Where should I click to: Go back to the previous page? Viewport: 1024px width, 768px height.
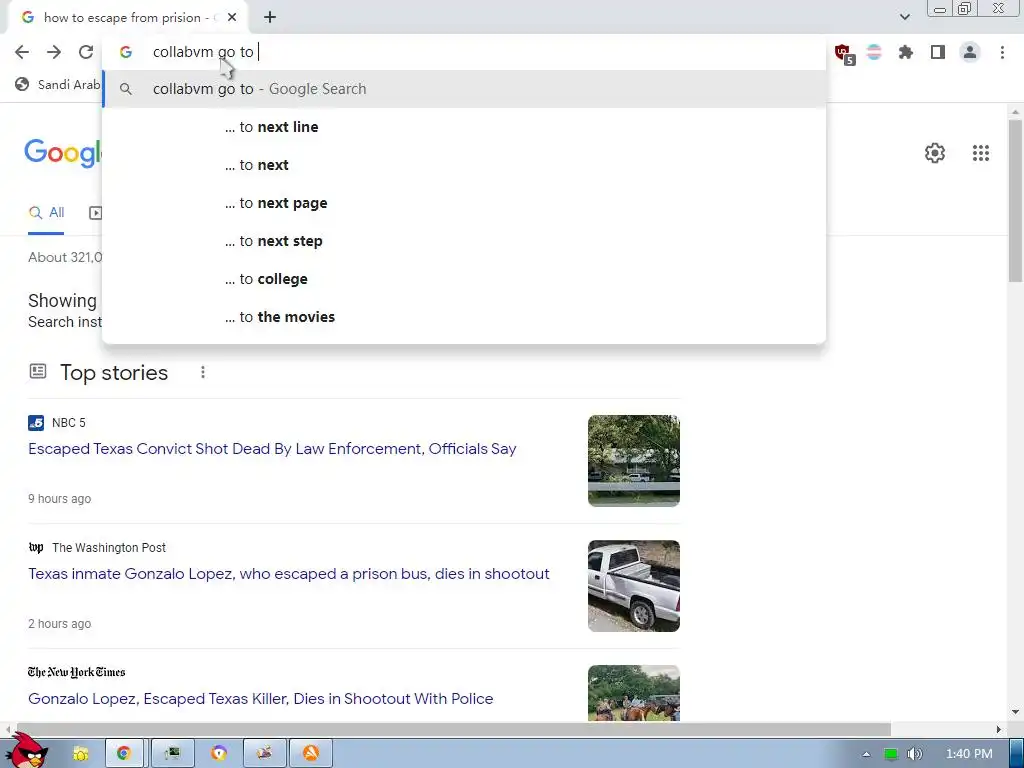(x=22, y=52)
